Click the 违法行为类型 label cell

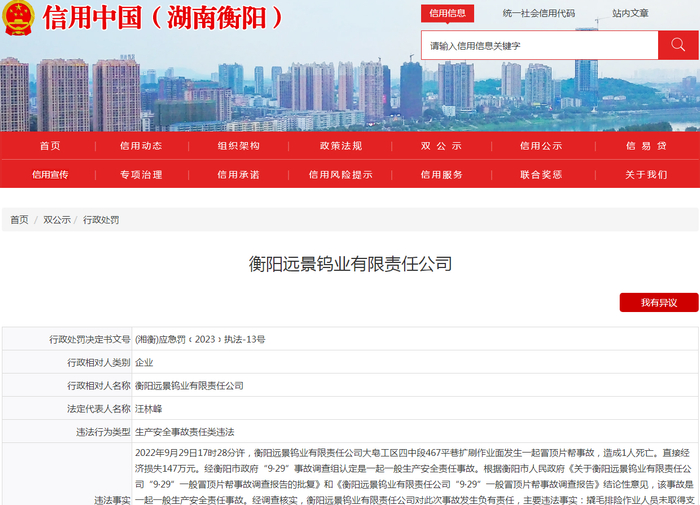[x=67, y=432]
